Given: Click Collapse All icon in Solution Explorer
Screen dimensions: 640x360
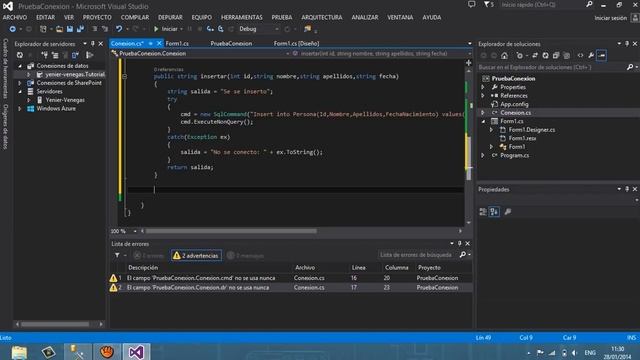Looking at the screenshot, I should click(556, 56).
